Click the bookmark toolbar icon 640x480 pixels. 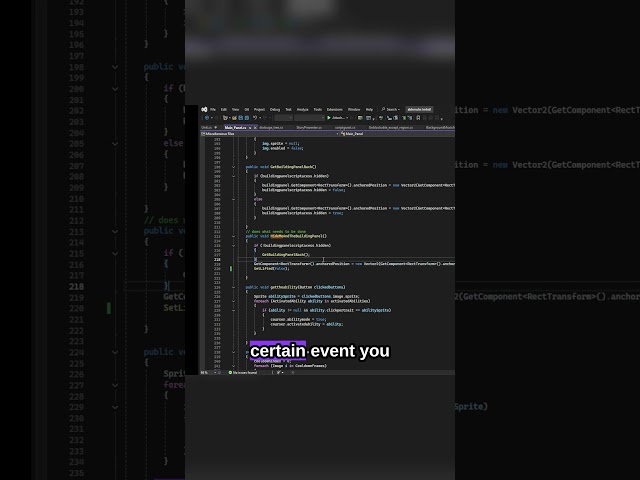(418, 118)
